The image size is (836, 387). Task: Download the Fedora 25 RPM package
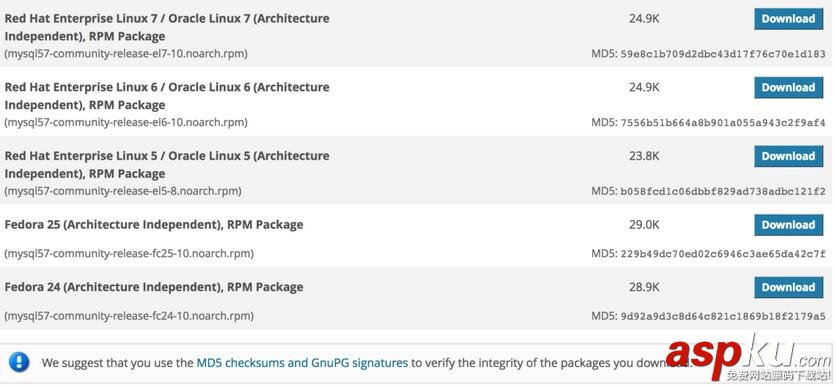(x=788, y=225)
